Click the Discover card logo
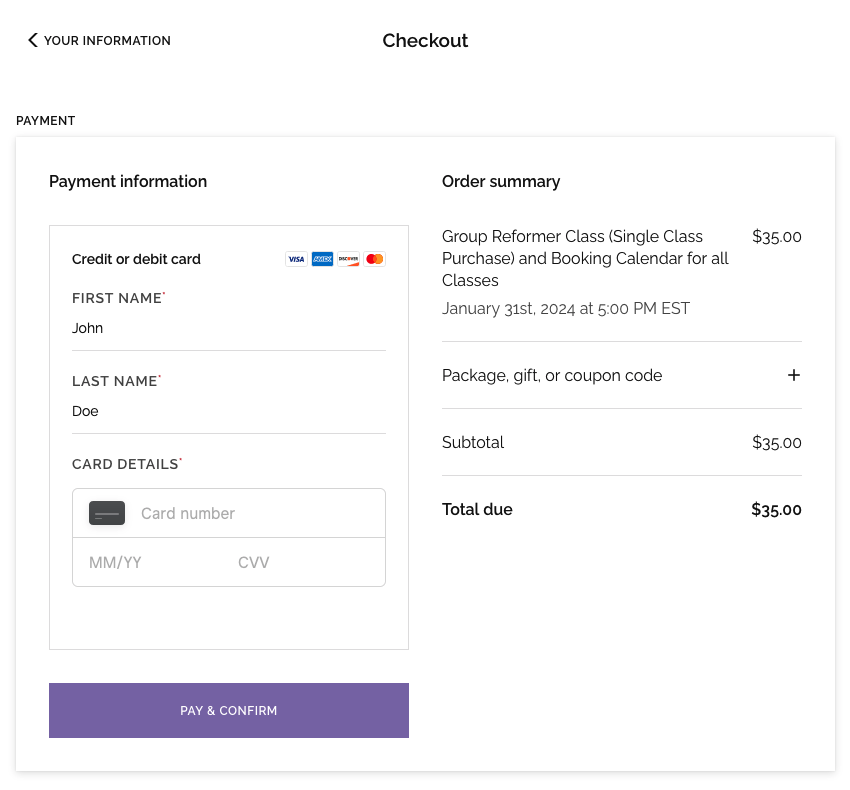Image resolution: width=850 pixels, height=790 pixels. (x=348, y=259)
